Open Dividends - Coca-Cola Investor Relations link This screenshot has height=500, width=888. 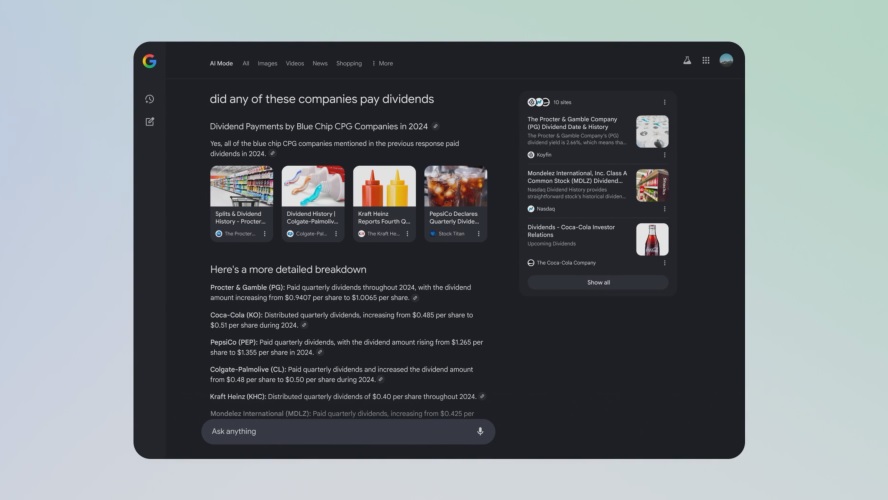571,231
